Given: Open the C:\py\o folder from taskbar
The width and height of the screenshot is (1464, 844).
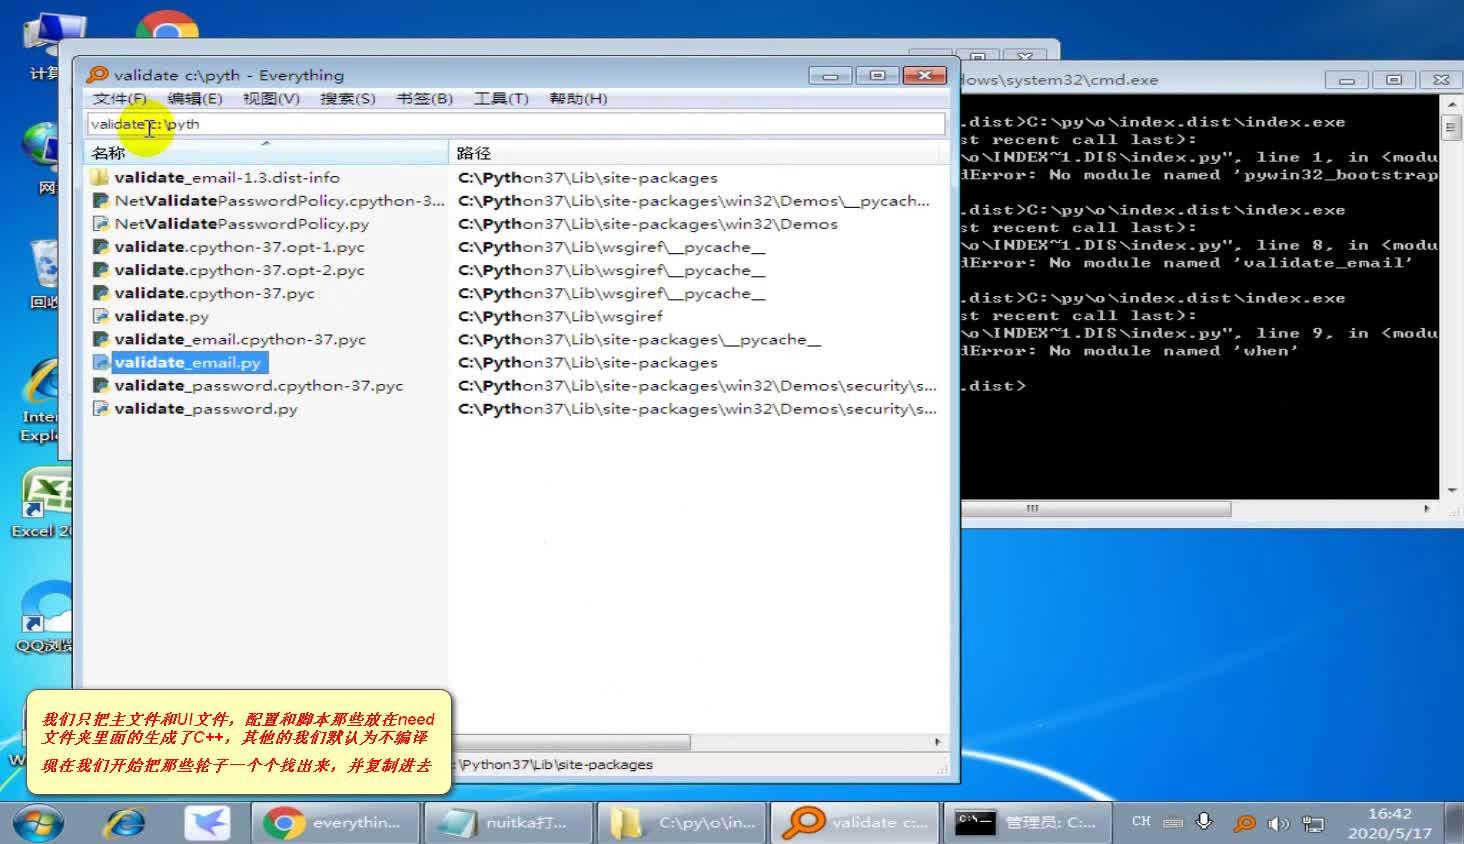Looking at the screenshot, I should point(681,822).
